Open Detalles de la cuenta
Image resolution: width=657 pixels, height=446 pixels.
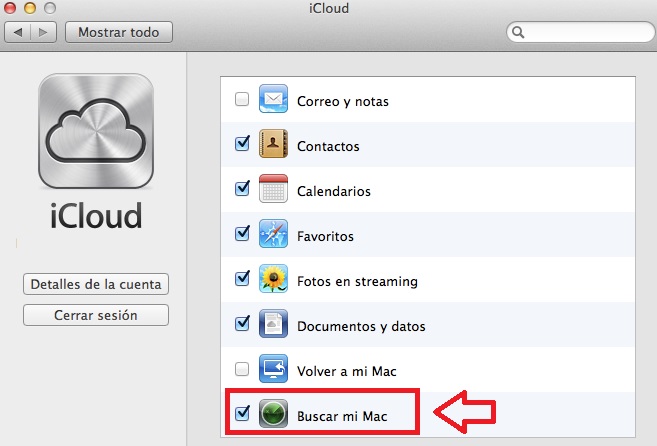coord(96,284)
